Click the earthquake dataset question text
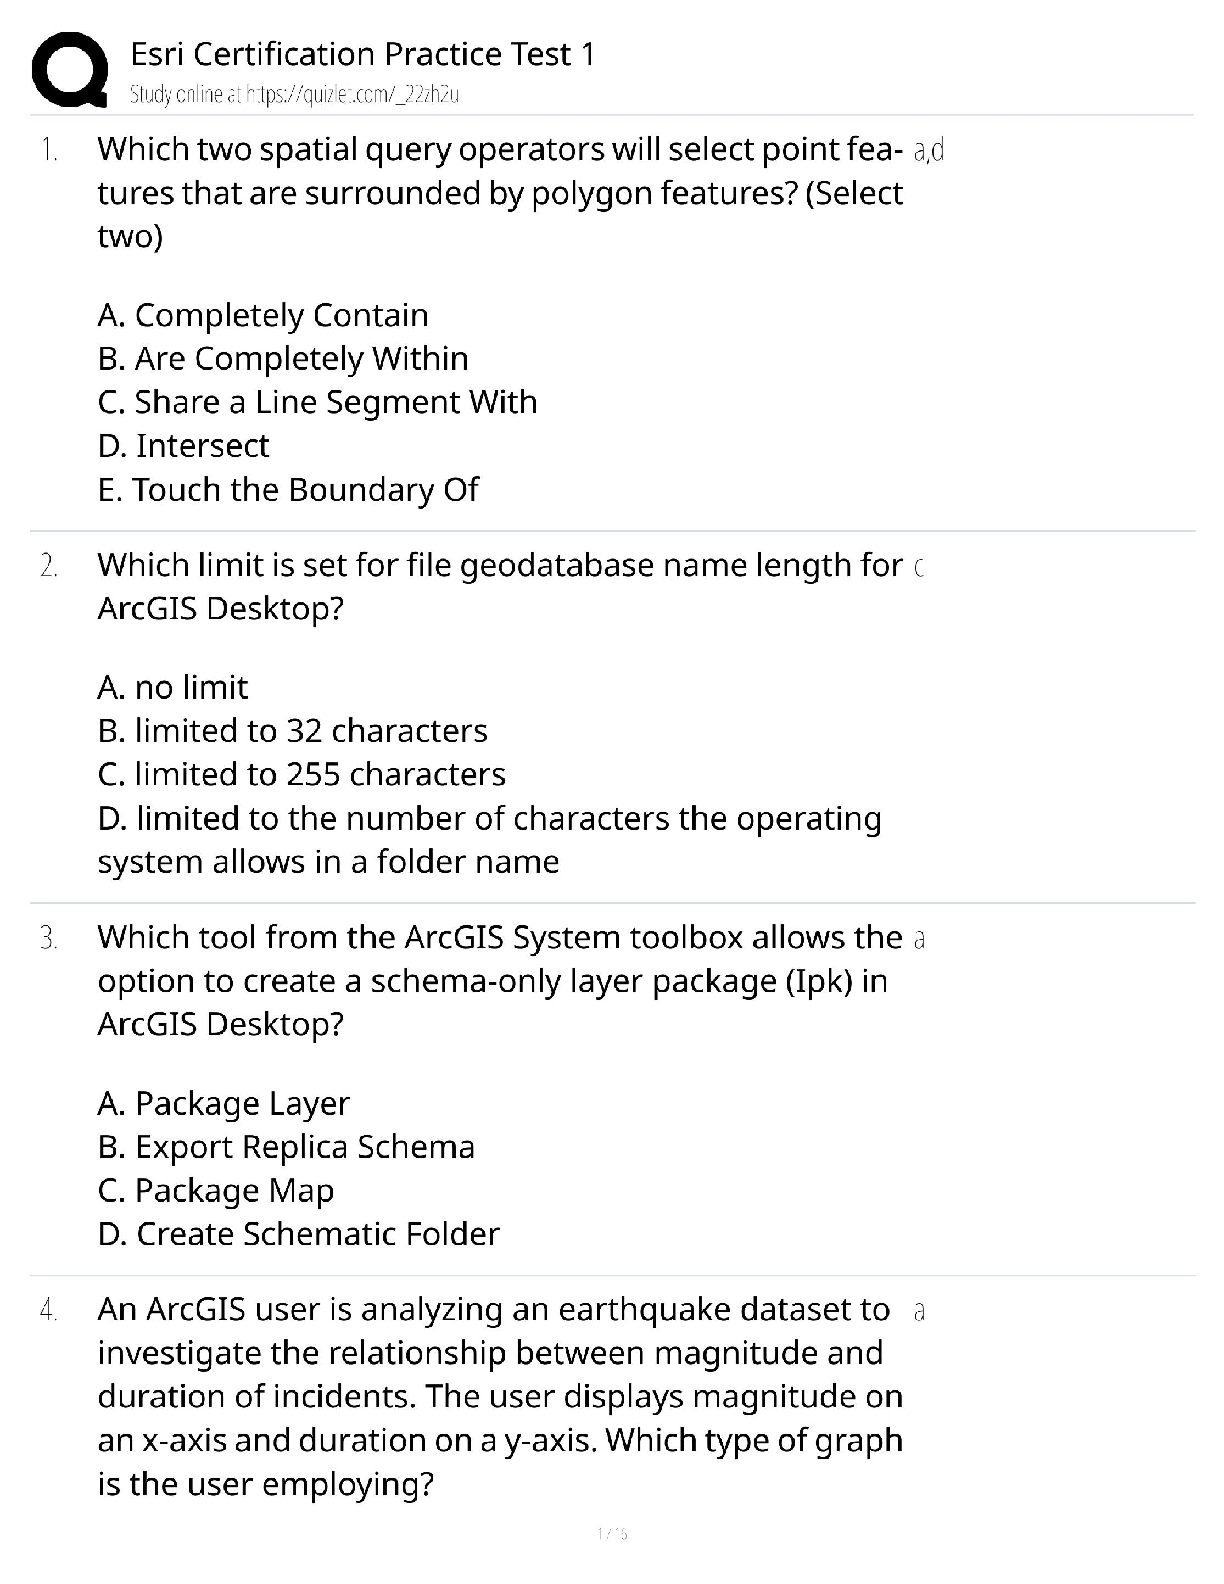The height and width of the screenshot is (1584, 1224). point(500,1396)
